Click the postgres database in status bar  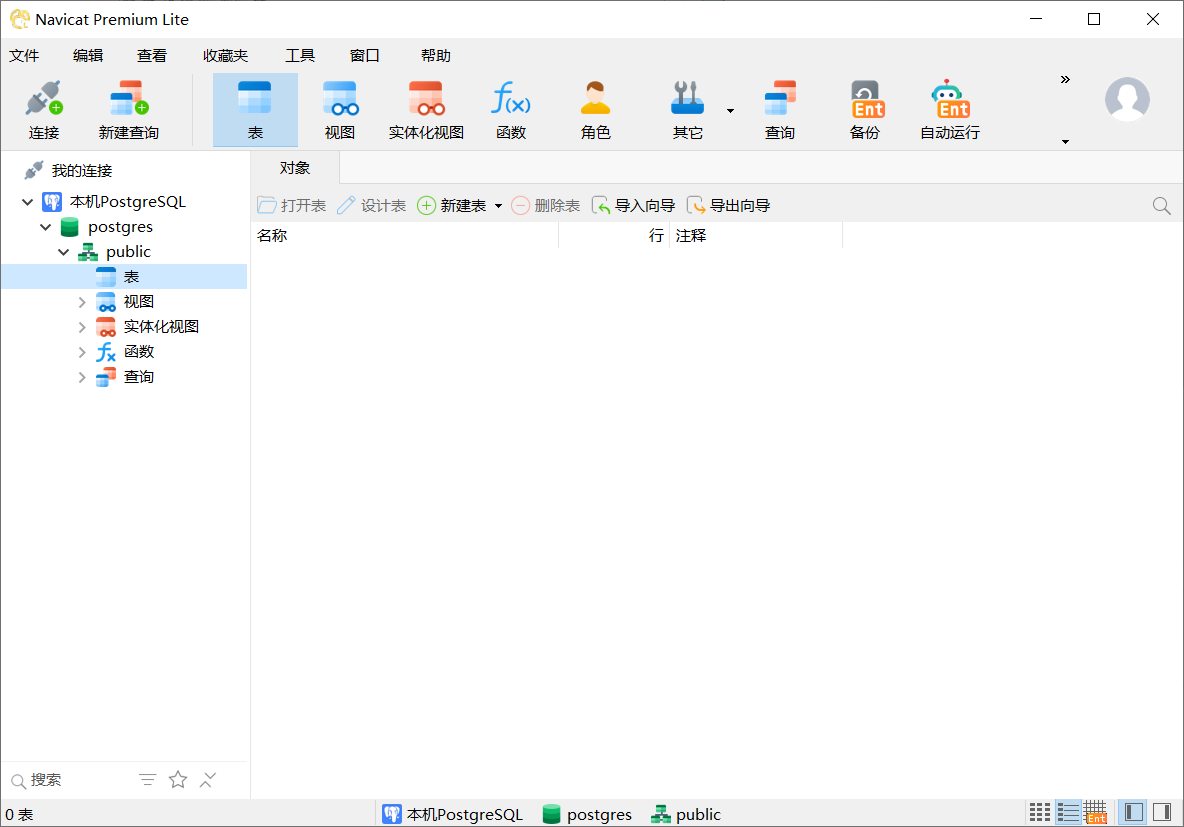coord(587,814)
